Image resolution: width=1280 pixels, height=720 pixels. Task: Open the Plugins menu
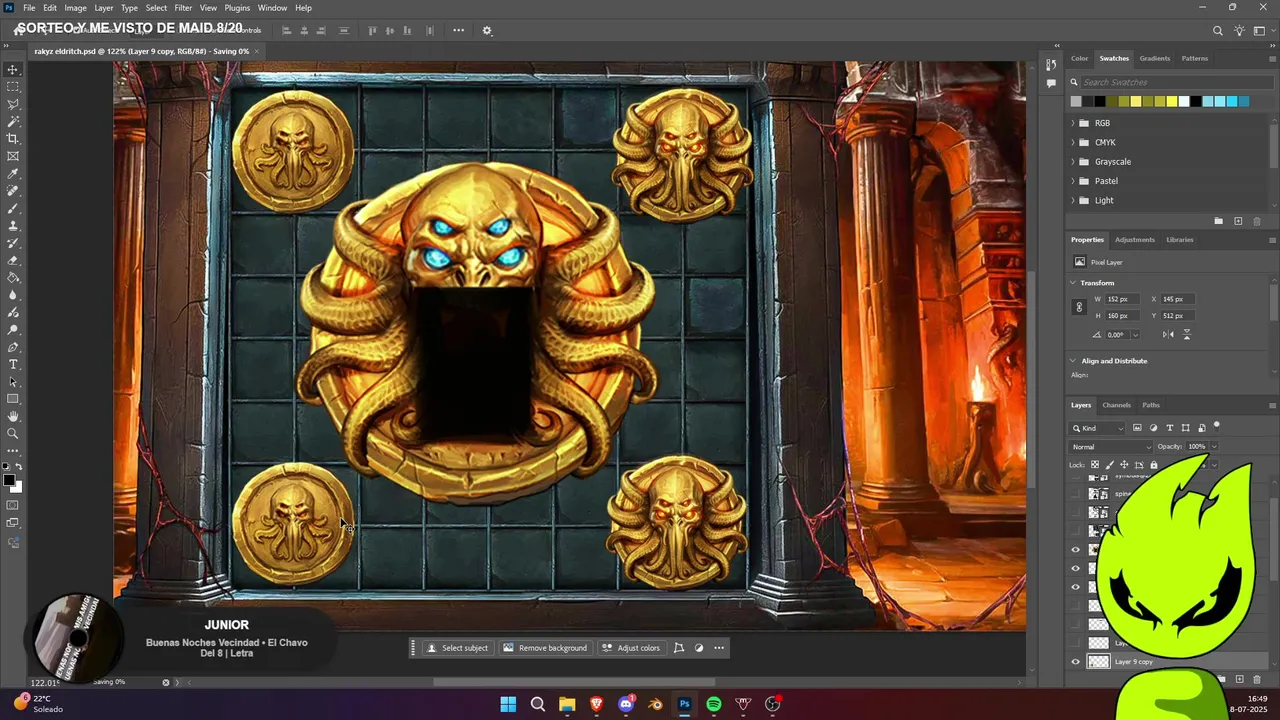pyautogui.click(x=237, y=8)
